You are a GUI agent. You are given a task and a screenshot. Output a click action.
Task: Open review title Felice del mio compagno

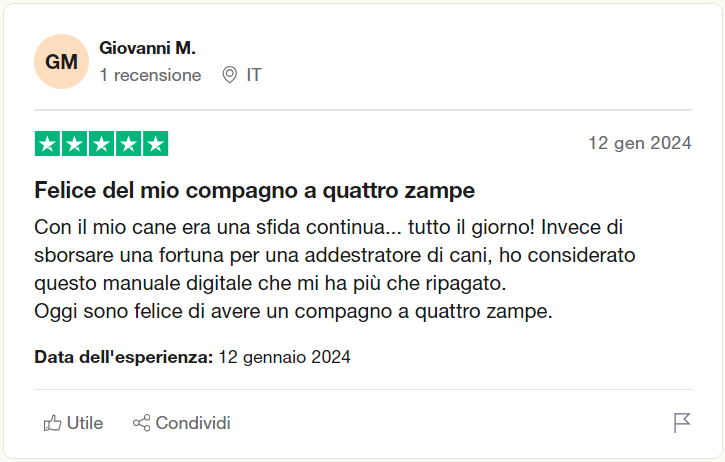255,190
